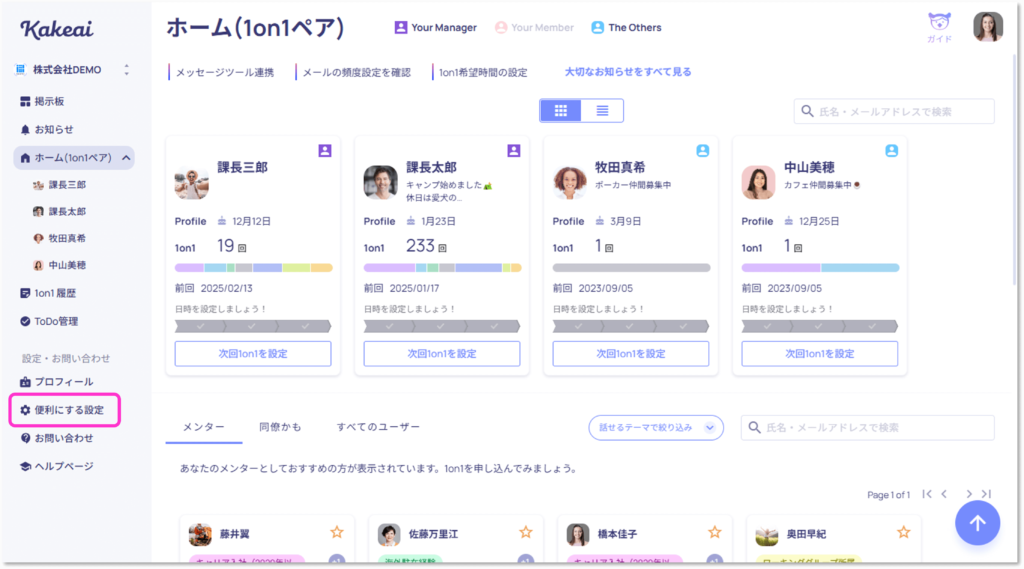This screenshot has height=569, width=1024.
Task: Toggle Your Manager filter
Action: [436, 27]
